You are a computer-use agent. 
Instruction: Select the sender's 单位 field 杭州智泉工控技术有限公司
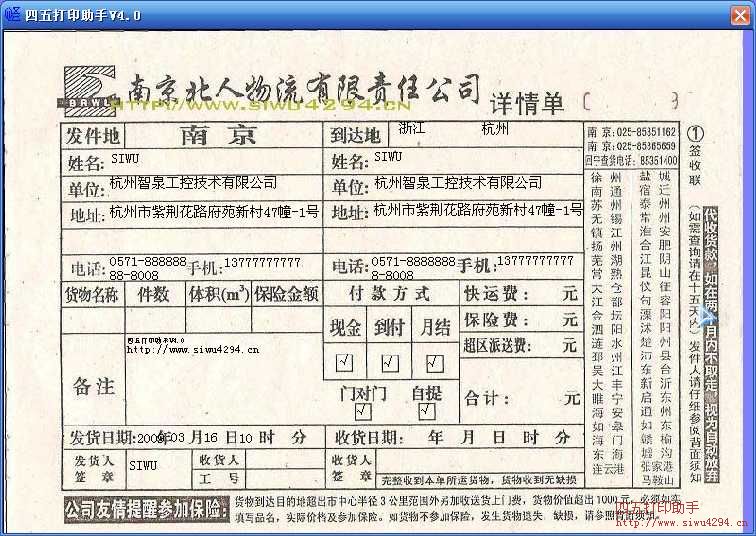(x=194, y=183)
